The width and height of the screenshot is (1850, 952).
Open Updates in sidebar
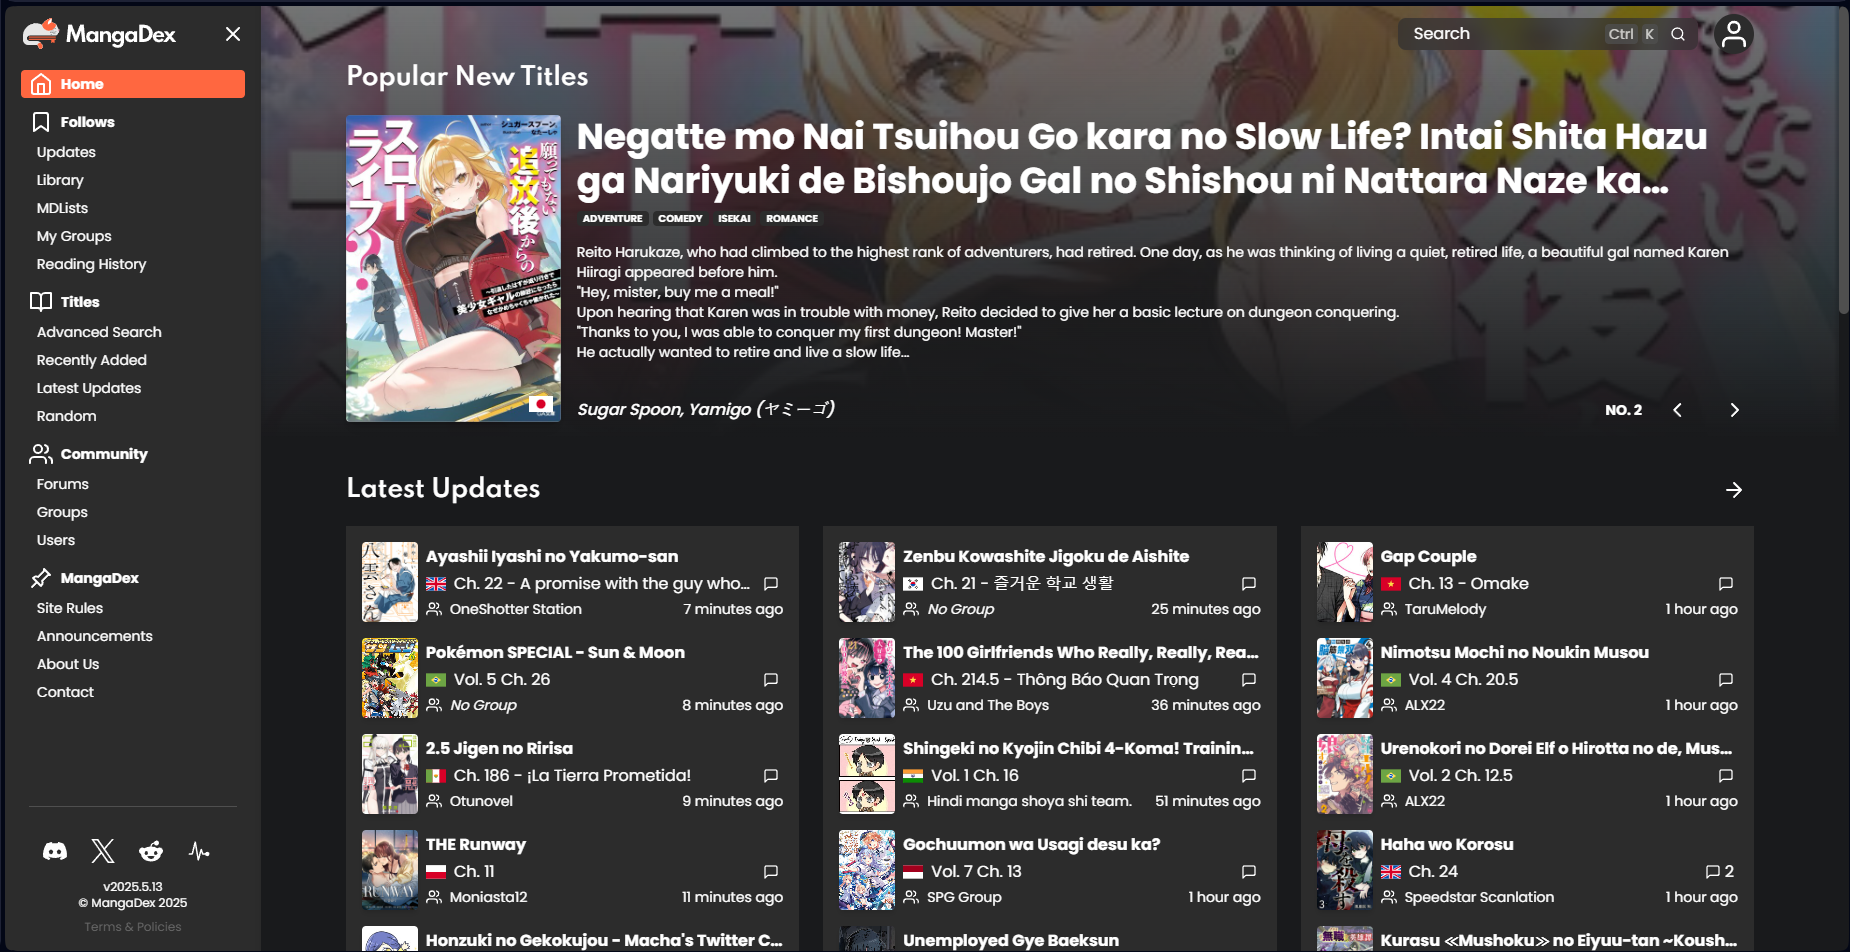point(66,152)
